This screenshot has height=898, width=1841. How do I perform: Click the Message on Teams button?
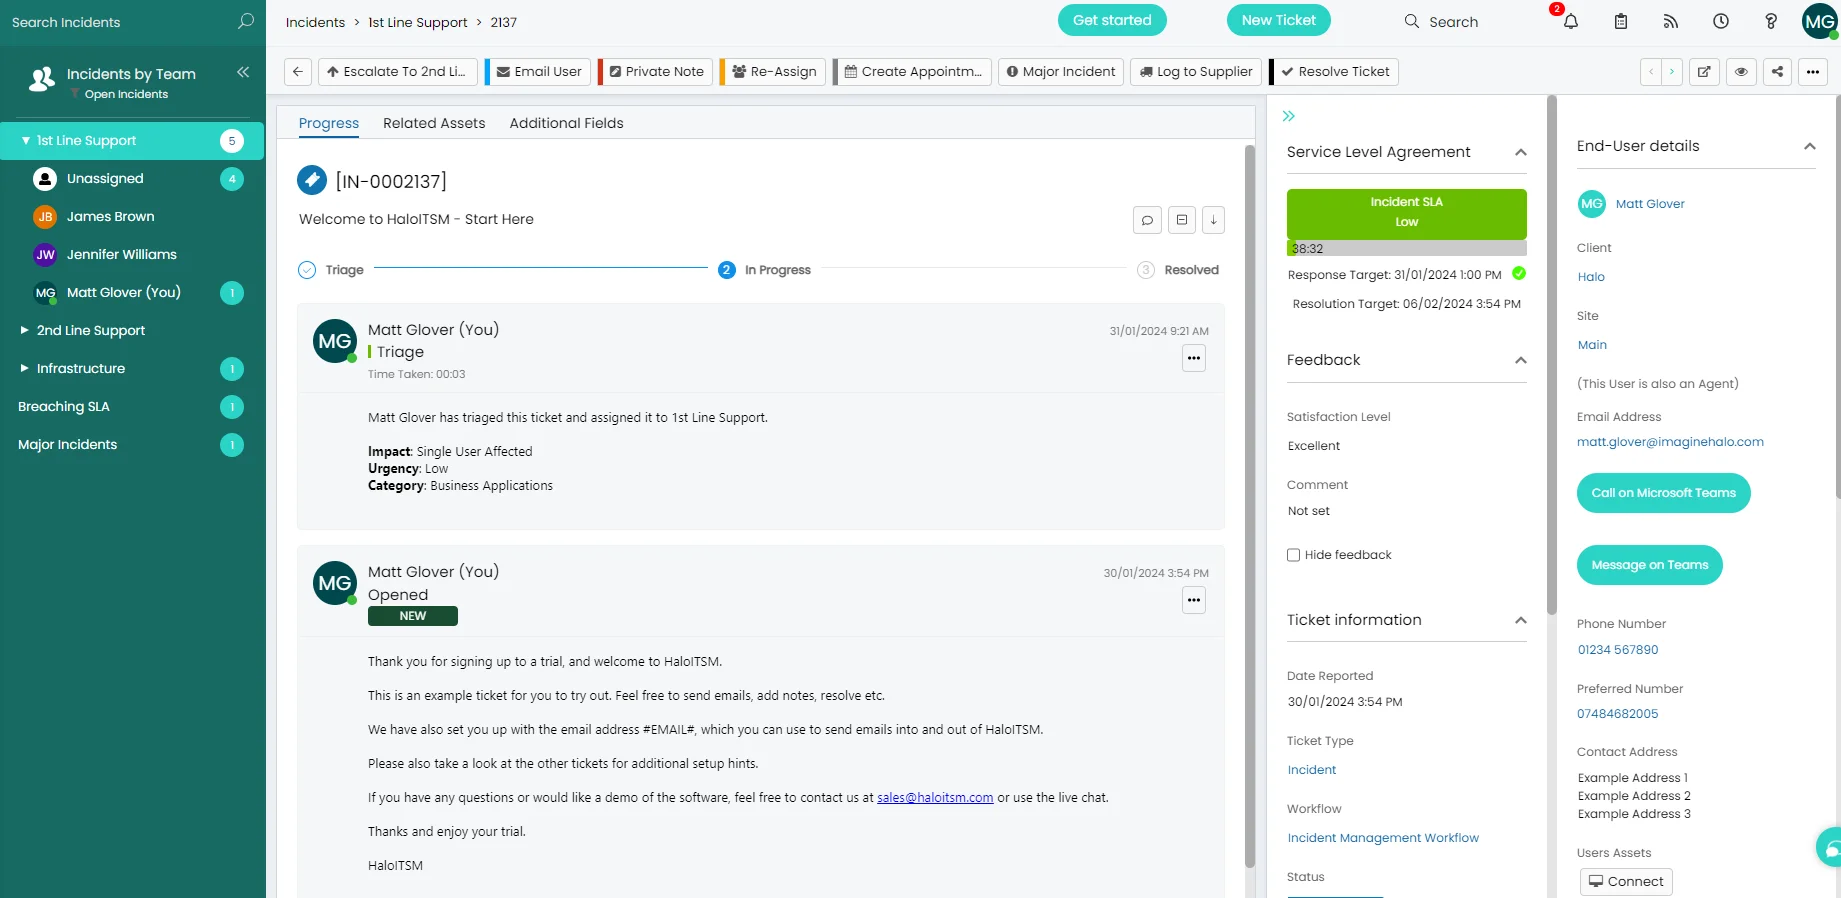[x=1650, y=565]
